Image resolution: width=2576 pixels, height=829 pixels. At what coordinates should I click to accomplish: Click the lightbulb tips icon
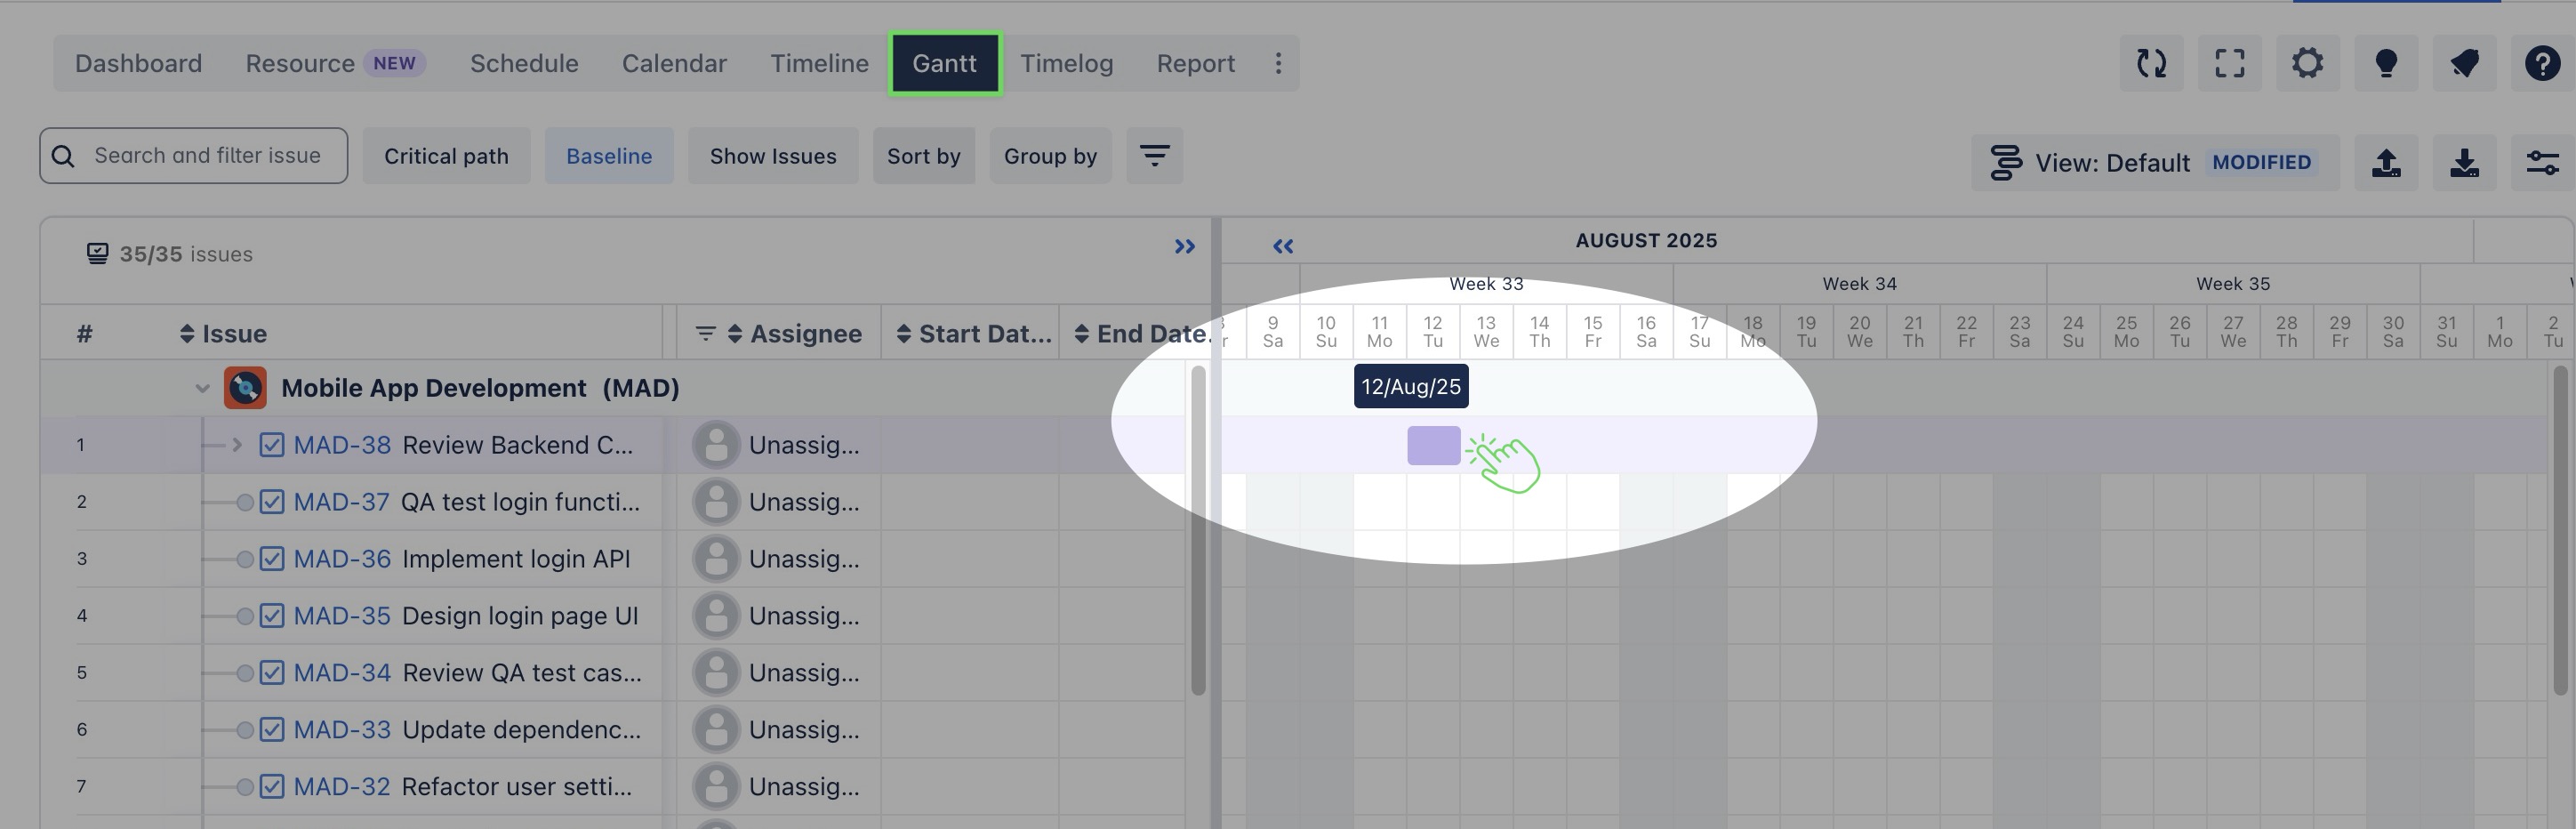tap(2386, 64)
